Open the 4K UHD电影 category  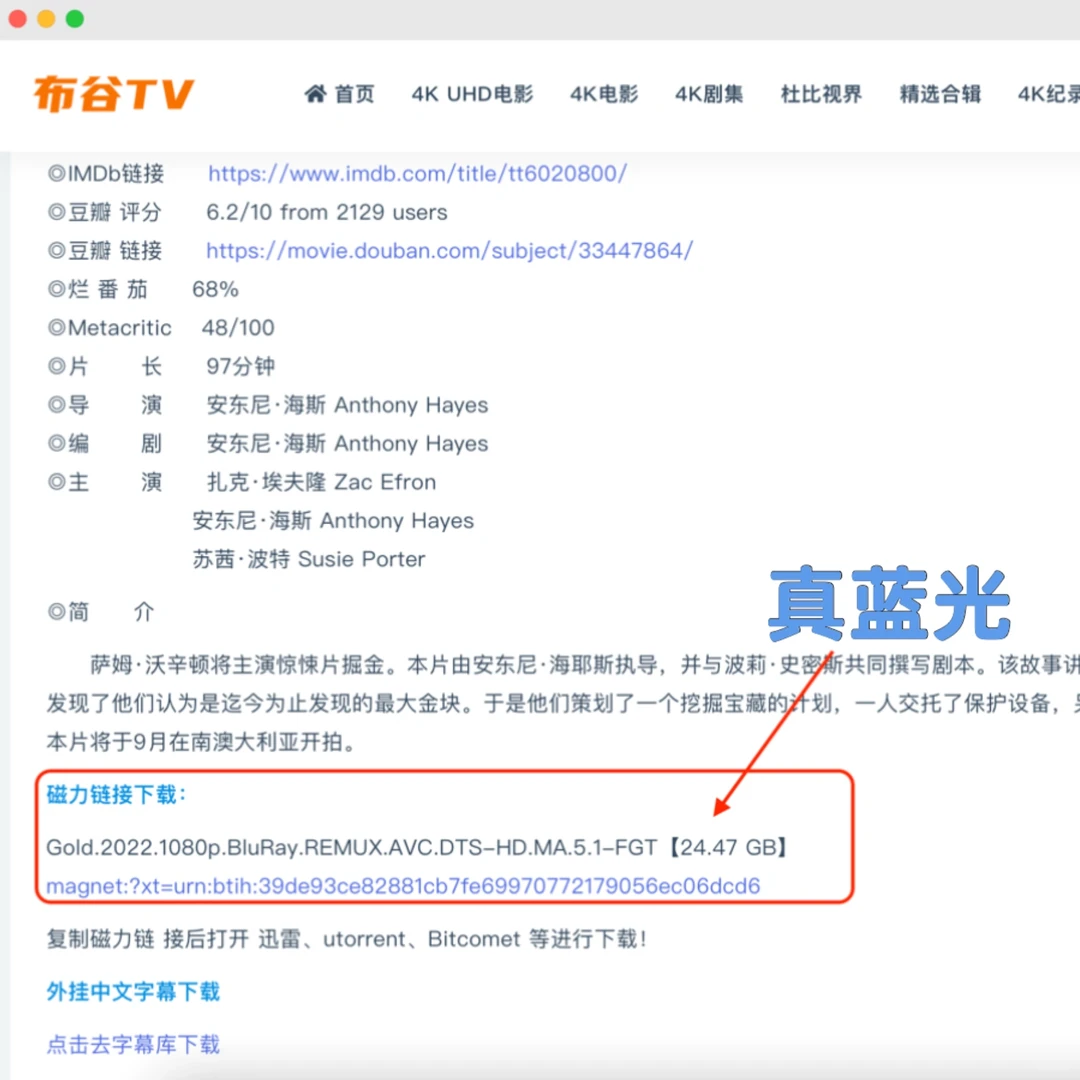[x=471, y=93]
